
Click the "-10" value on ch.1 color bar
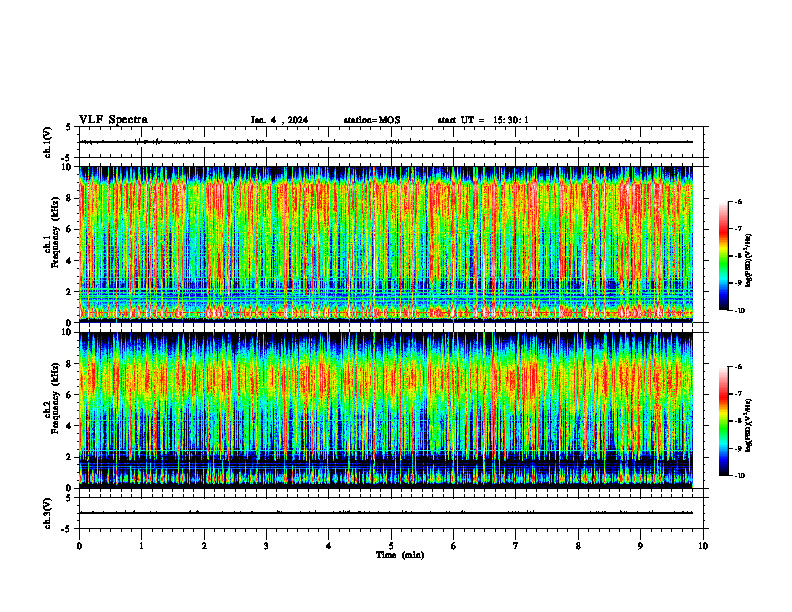pos(740,311)
